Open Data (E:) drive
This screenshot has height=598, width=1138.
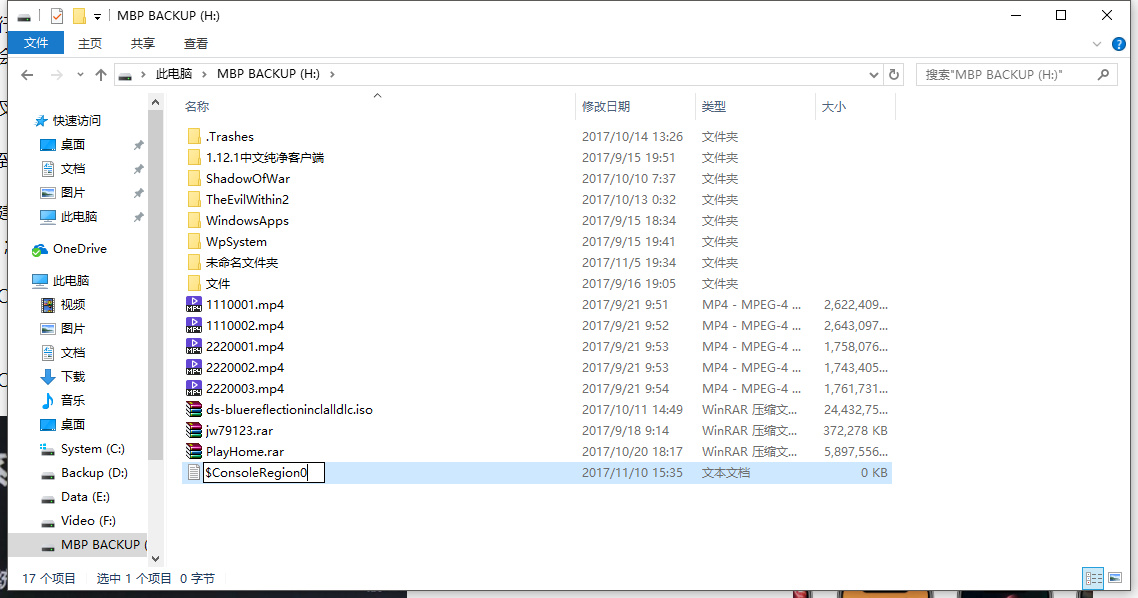(85, 496)
